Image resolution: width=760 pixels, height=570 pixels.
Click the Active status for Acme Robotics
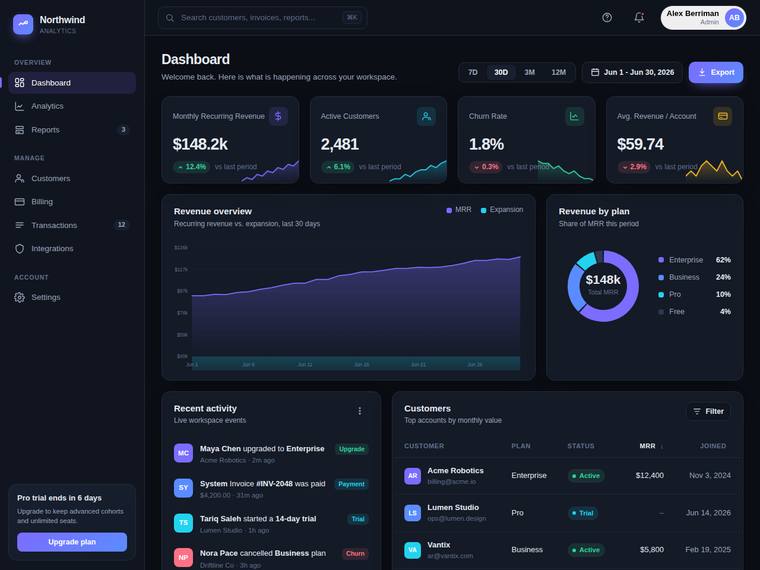(586, 476)
